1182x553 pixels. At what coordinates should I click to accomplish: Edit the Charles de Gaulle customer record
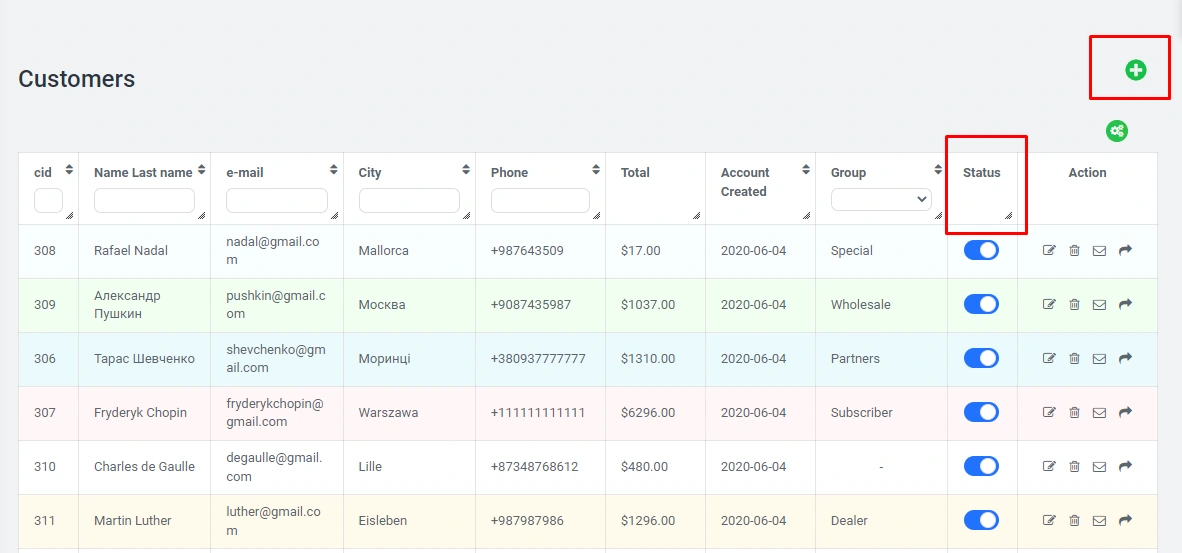pyautogui.click(x=1049, y=466)
